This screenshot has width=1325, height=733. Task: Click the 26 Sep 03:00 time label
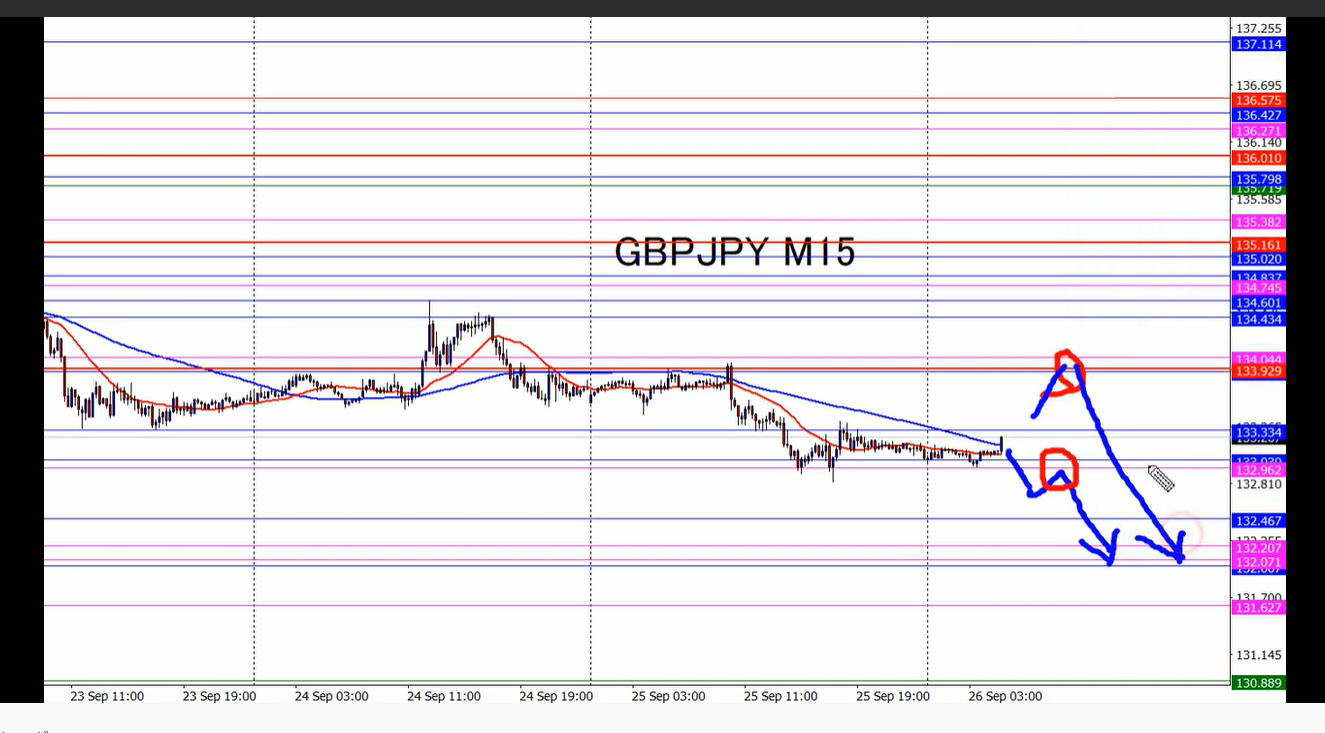click(x=1005, y=696)
